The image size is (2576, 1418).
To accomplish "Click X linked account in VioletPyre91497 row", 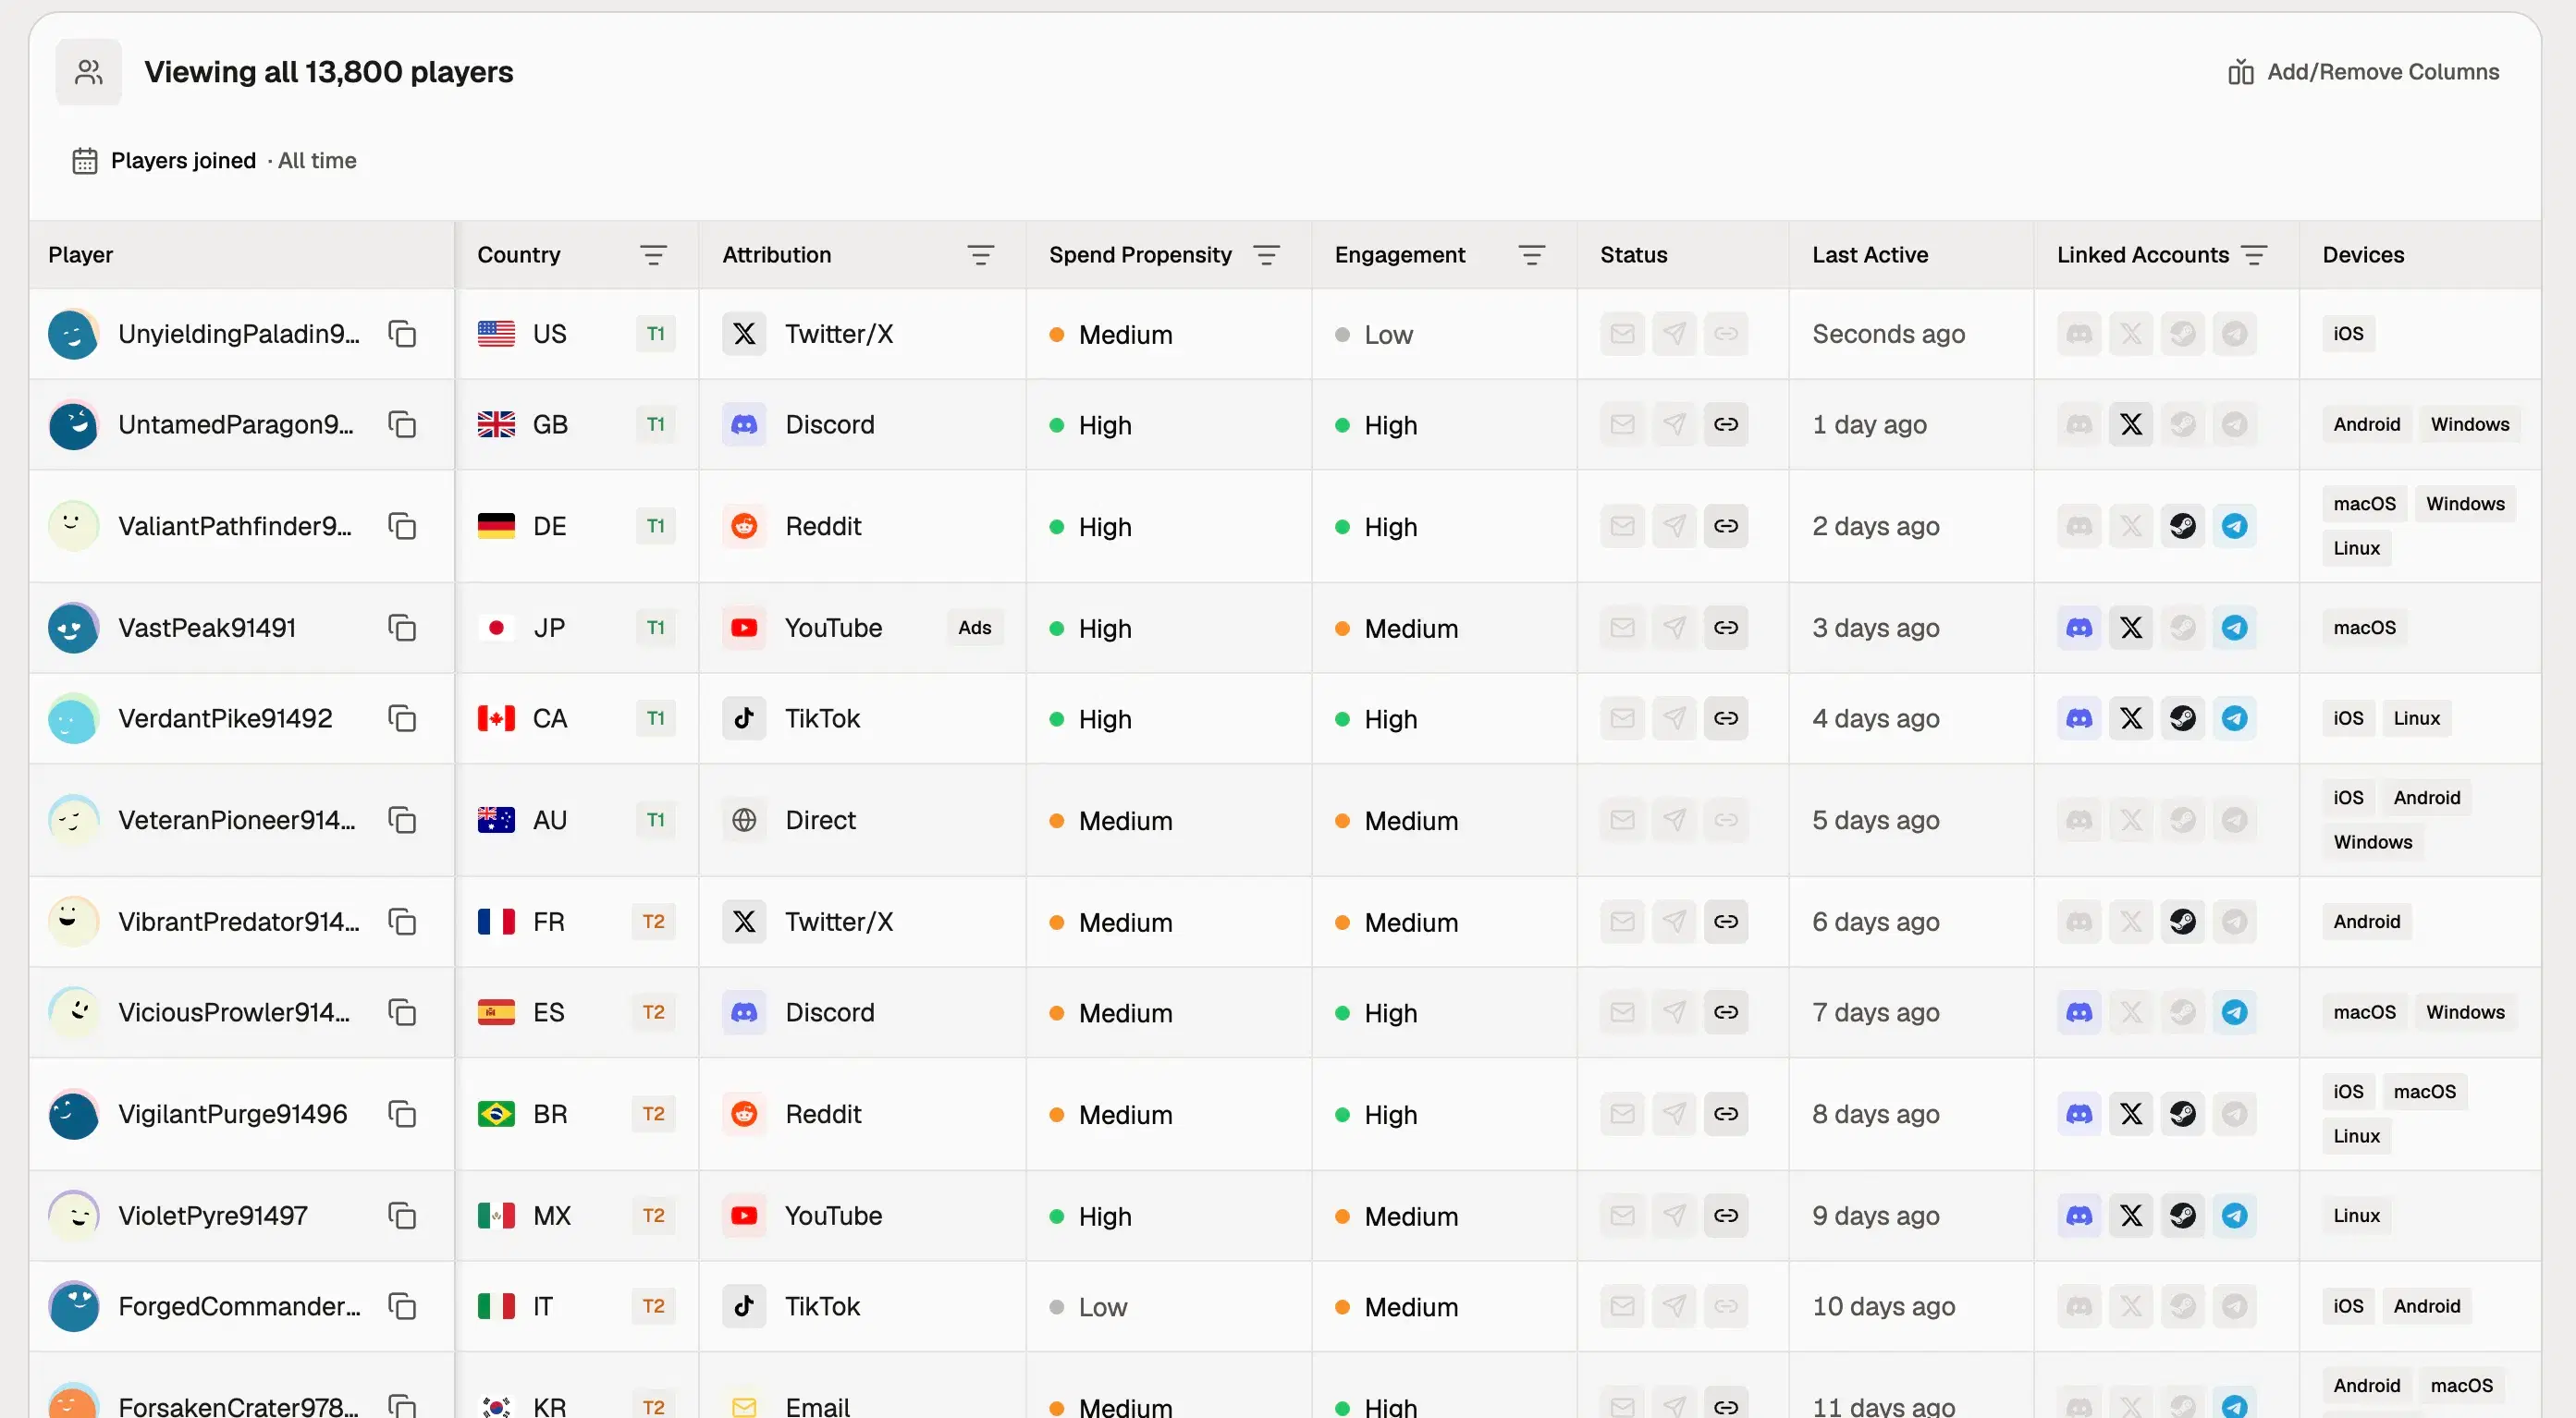I will (2131, 1216).
